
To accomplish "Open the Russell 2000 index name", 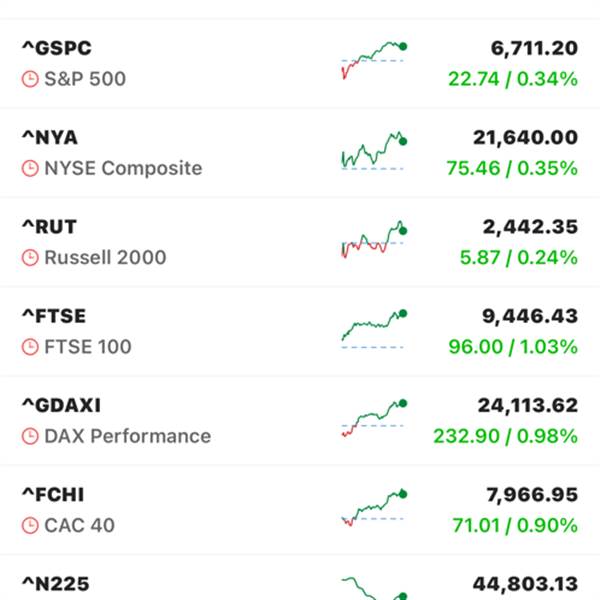I will 105,258.
